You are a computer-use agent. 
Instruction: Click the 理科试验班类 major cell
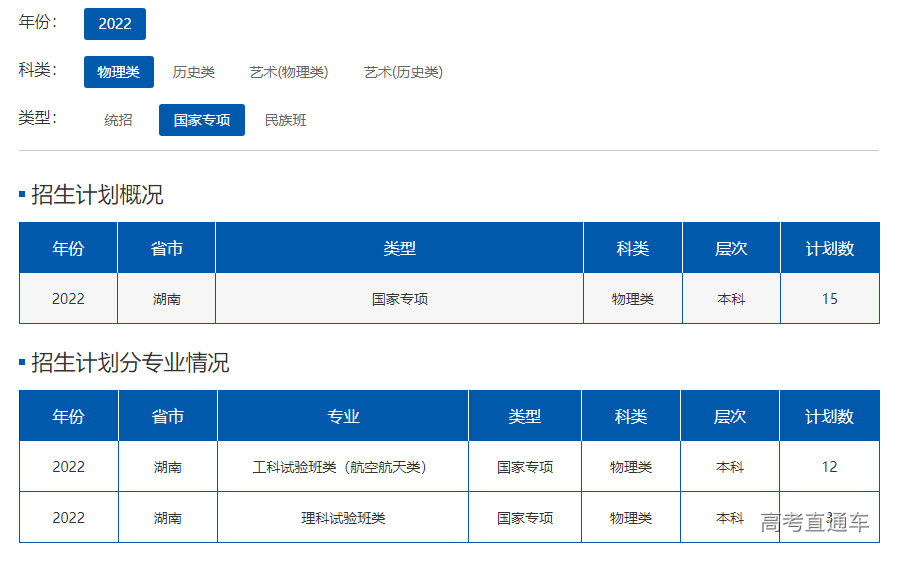click(342, 518)
